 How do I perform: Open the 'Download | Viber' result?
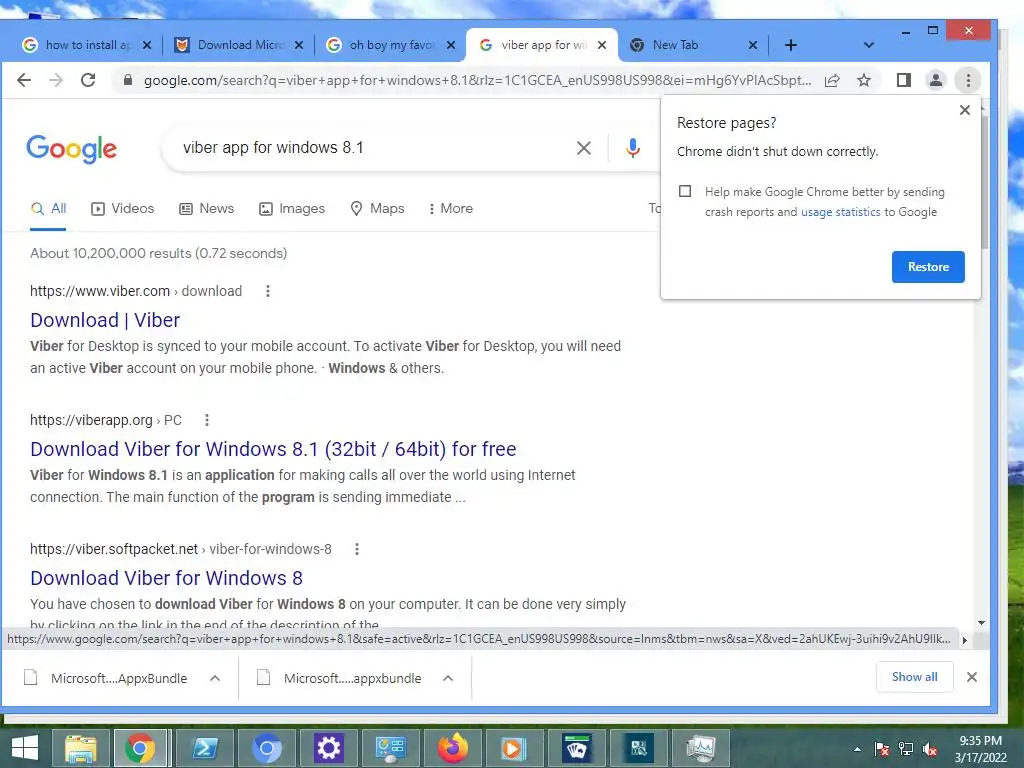coord(105,320)
